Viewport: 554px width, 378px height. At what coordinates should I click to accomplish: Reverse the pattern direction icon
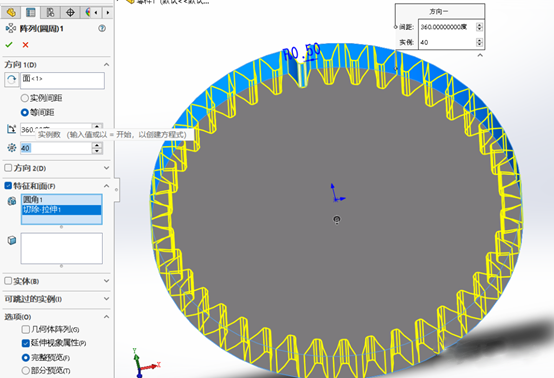click(11, 79)
